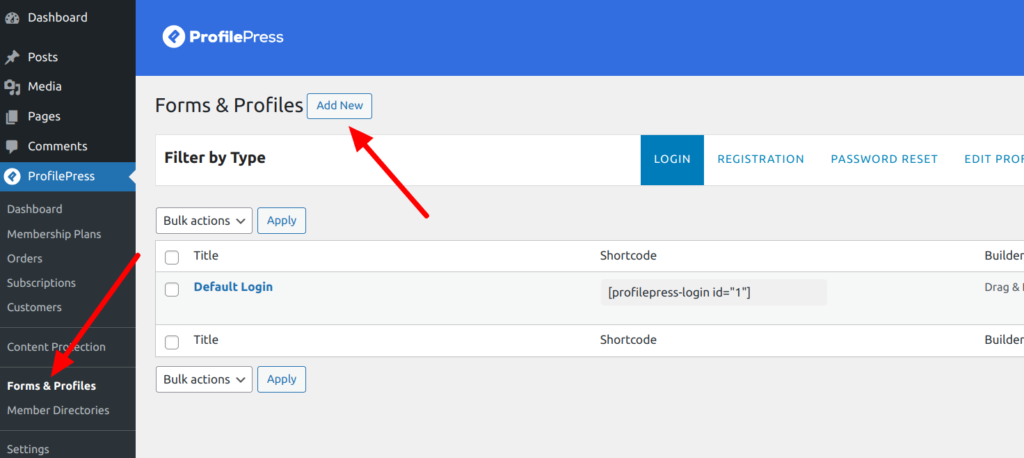1024x458 pixels.
Task: Click the Media icon in sidebar
Action: pyautogui.click(x=12, y=87)
